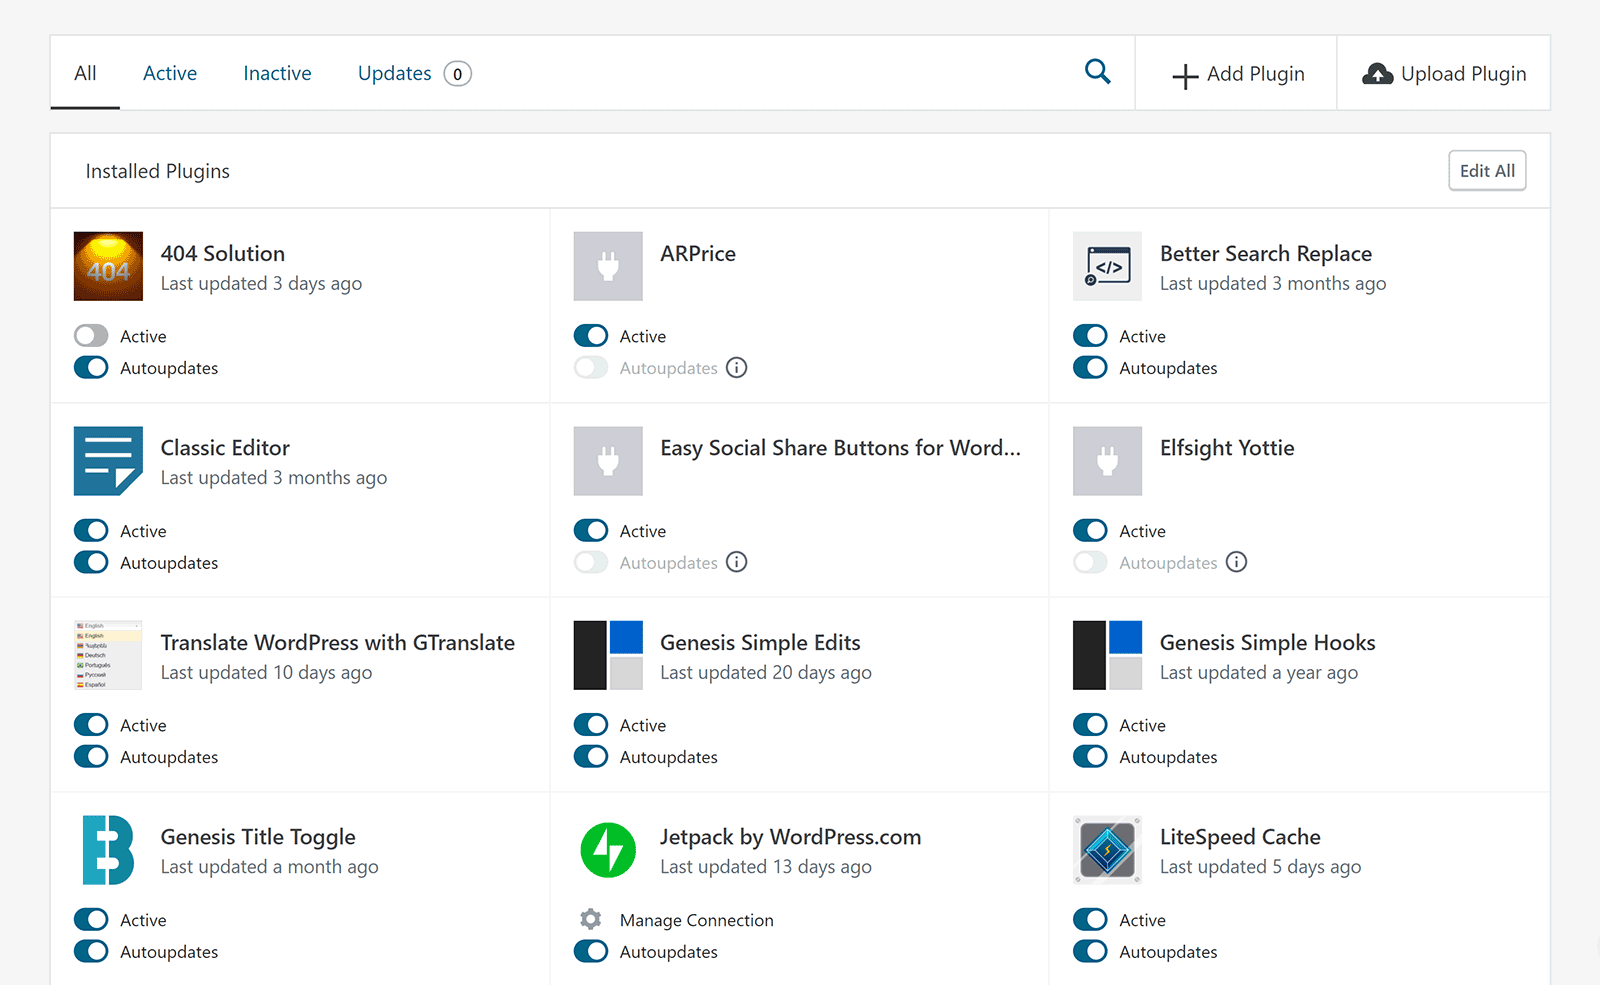Open the Jetpack by WordPress.com title

click(x=791, y=837)
